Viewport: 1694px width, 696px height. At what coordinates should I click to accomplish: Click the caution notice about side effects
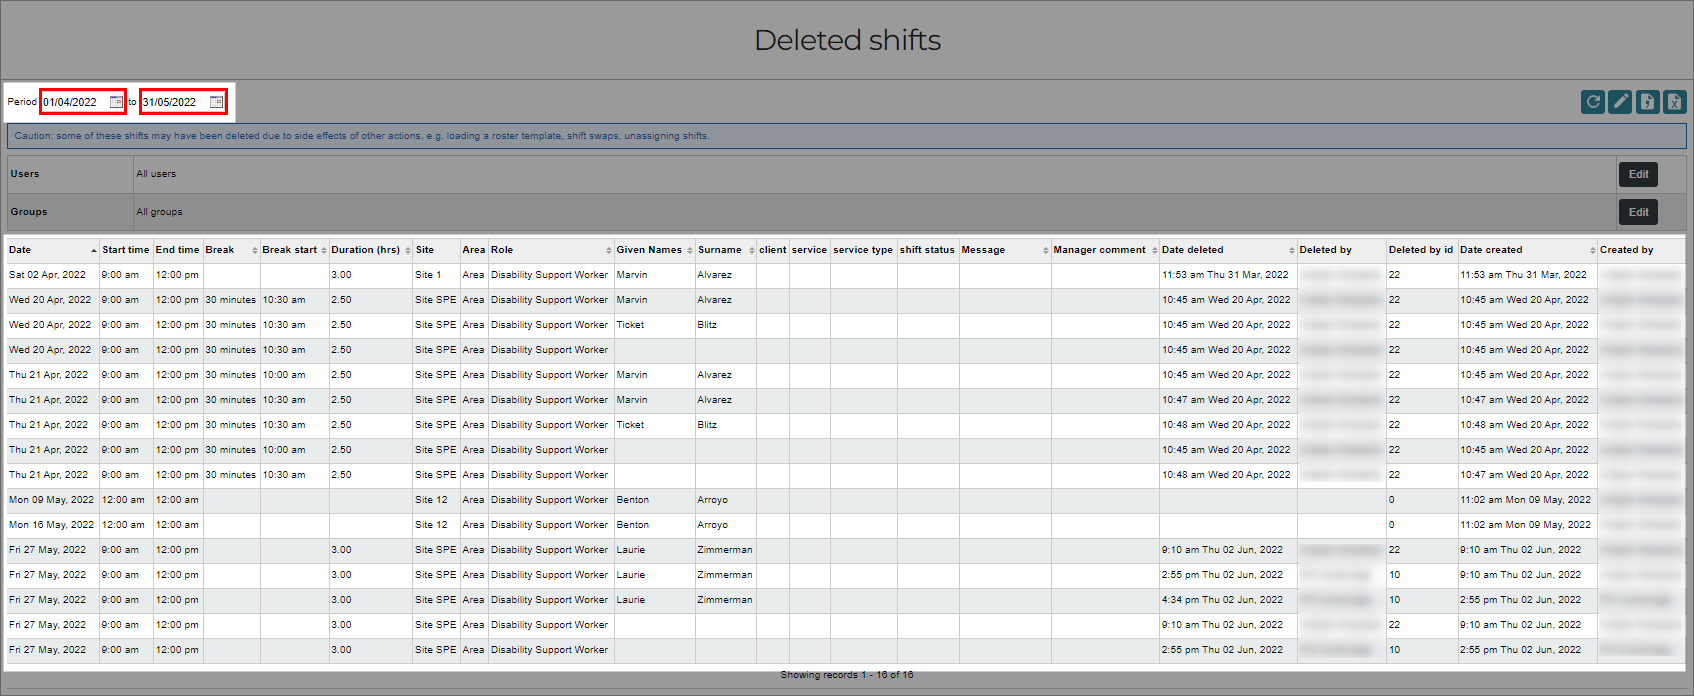847,136
